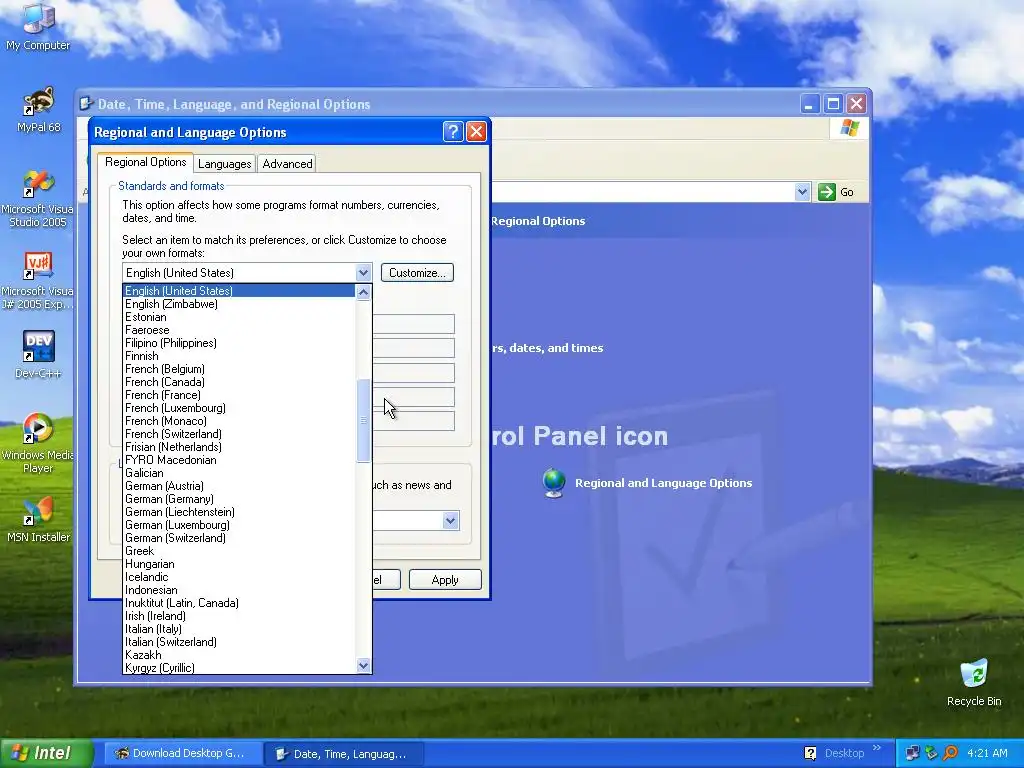Choose French (Switzerland) from the list

click(x=239, y=434)
